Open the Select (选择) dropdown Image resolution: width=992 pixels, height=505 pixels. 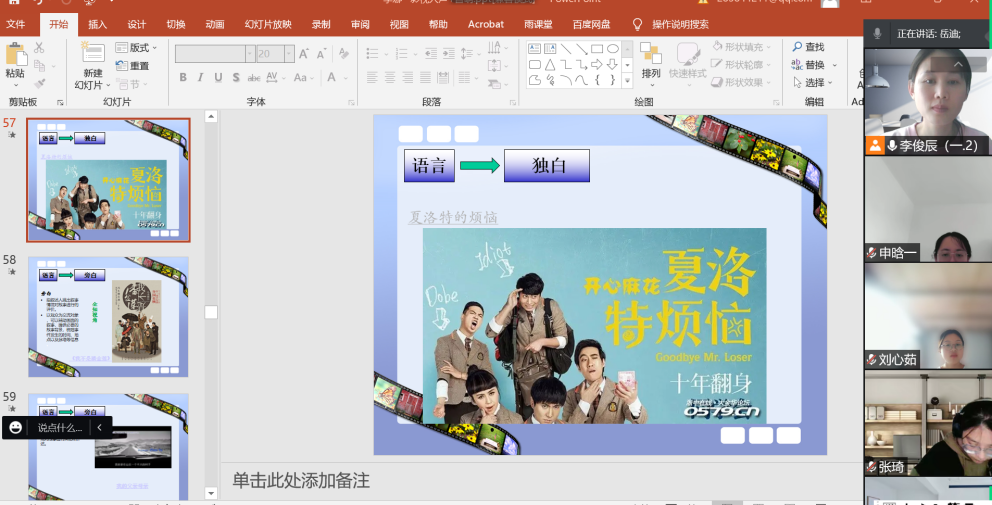pos(814,83)
